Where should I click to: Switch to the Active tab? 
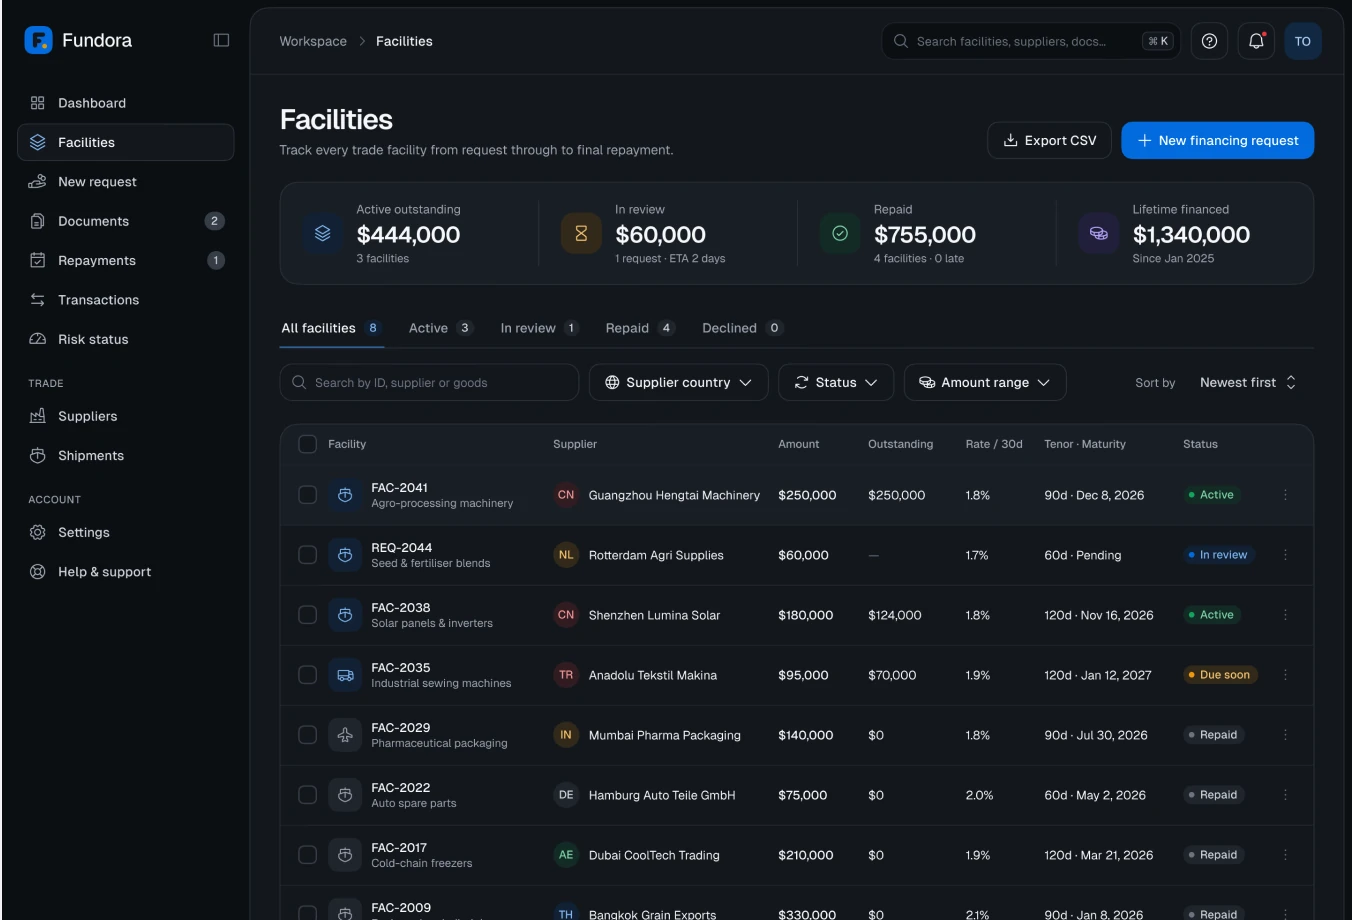pos(439,328)
